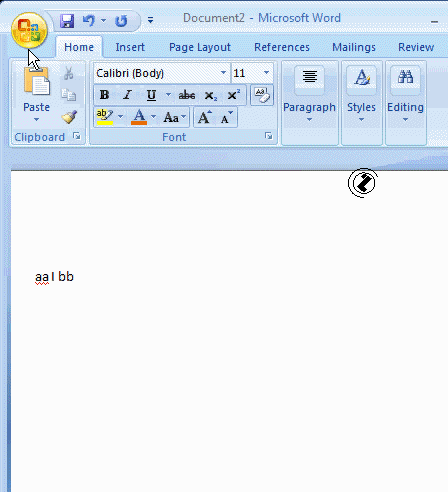448x492 pixels.
Task: Expand the Editing group
Action: (x=405, y=103)
